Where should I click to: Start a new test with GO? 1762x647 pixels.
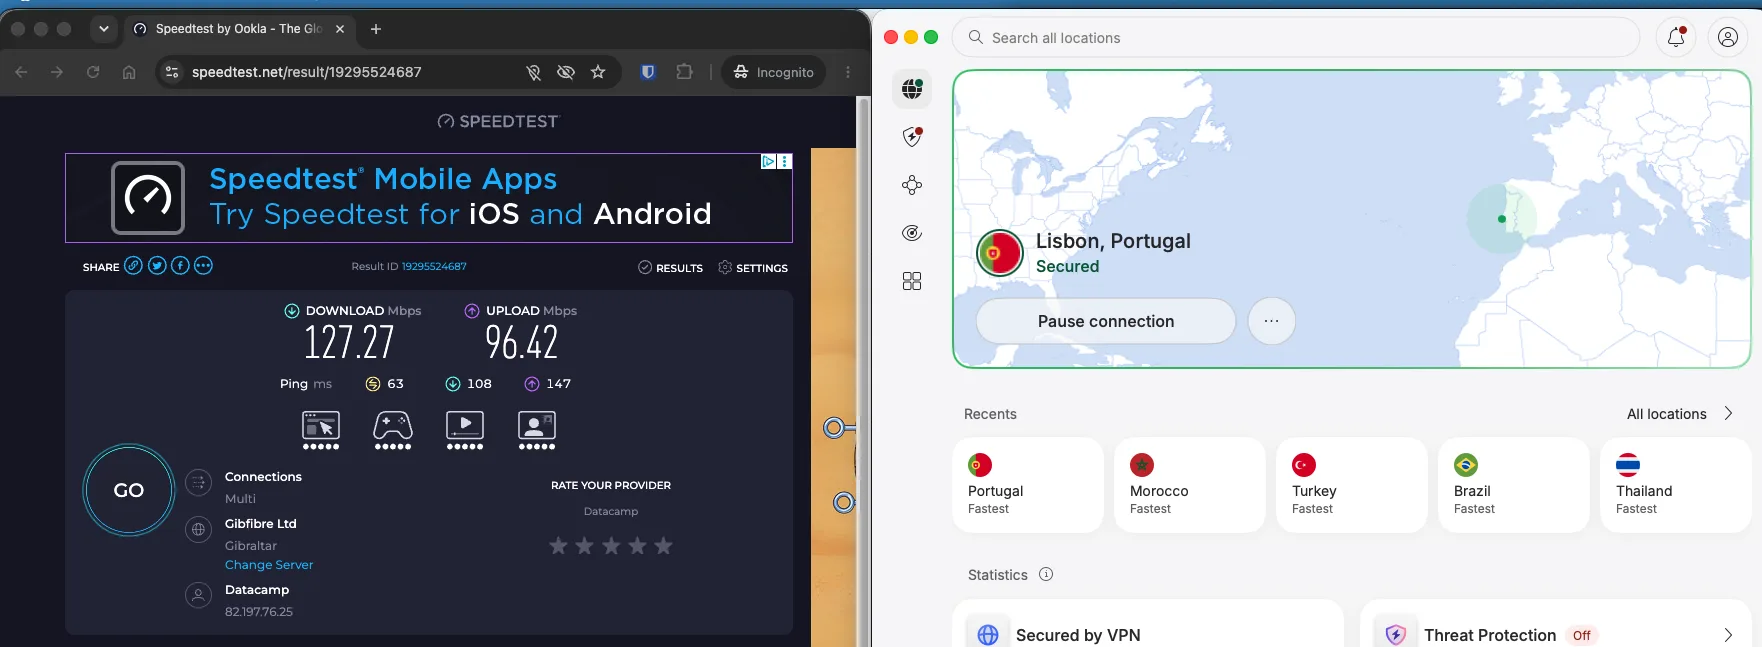point(129,490)
